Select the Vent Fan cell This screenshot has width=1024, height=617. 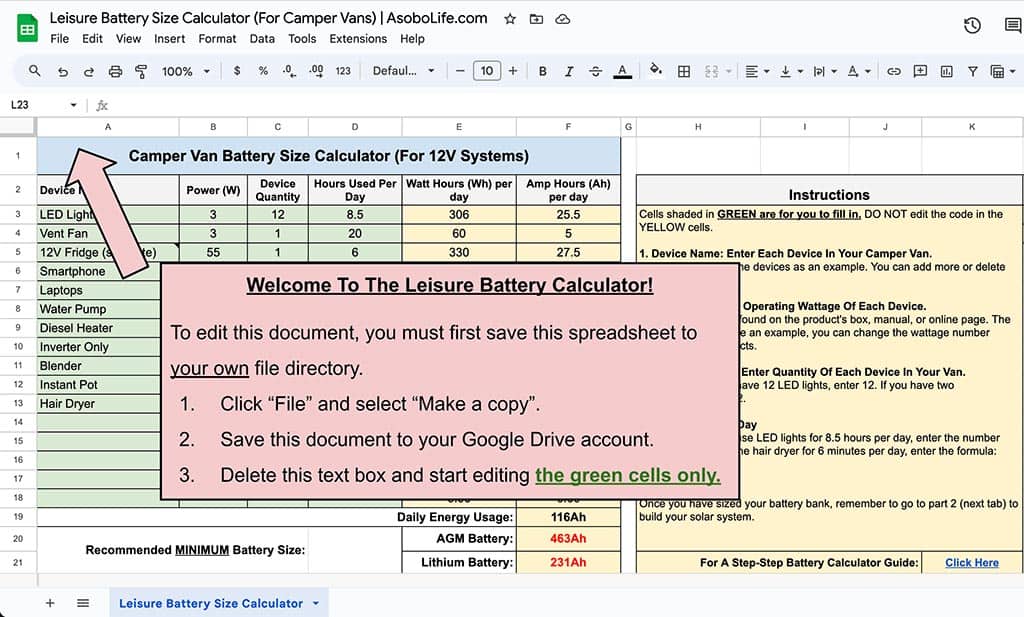[108, 233]
